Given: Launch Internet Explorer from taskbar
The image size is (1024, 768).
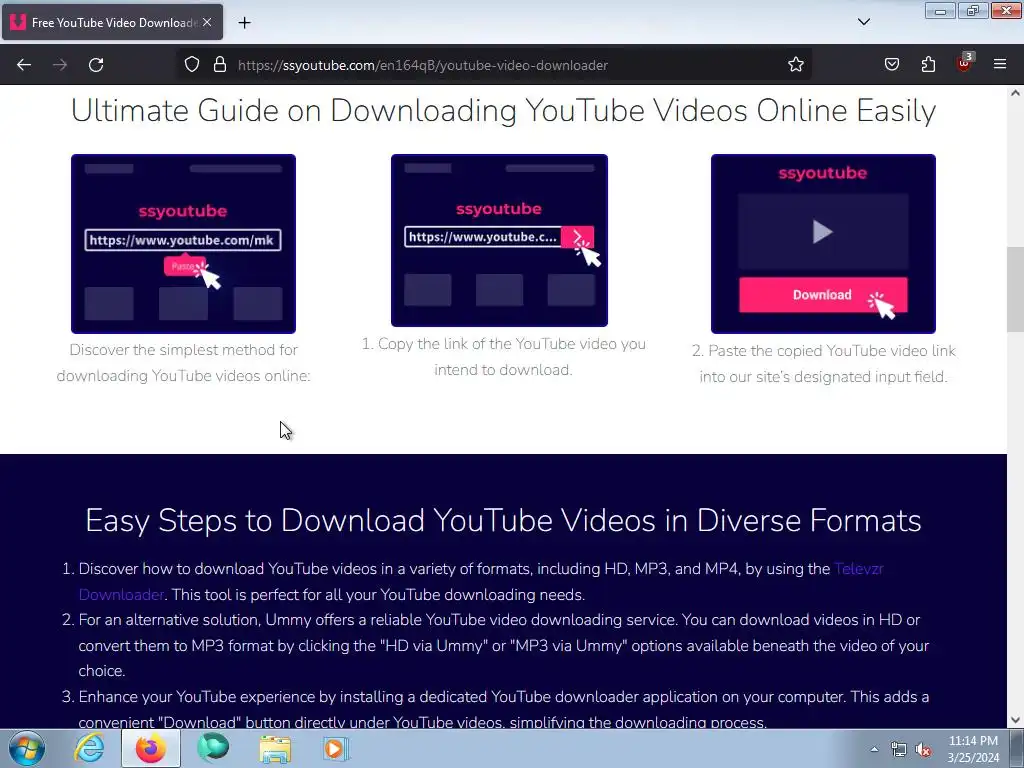Looking at the screenshot, I should tap(89, 748).
